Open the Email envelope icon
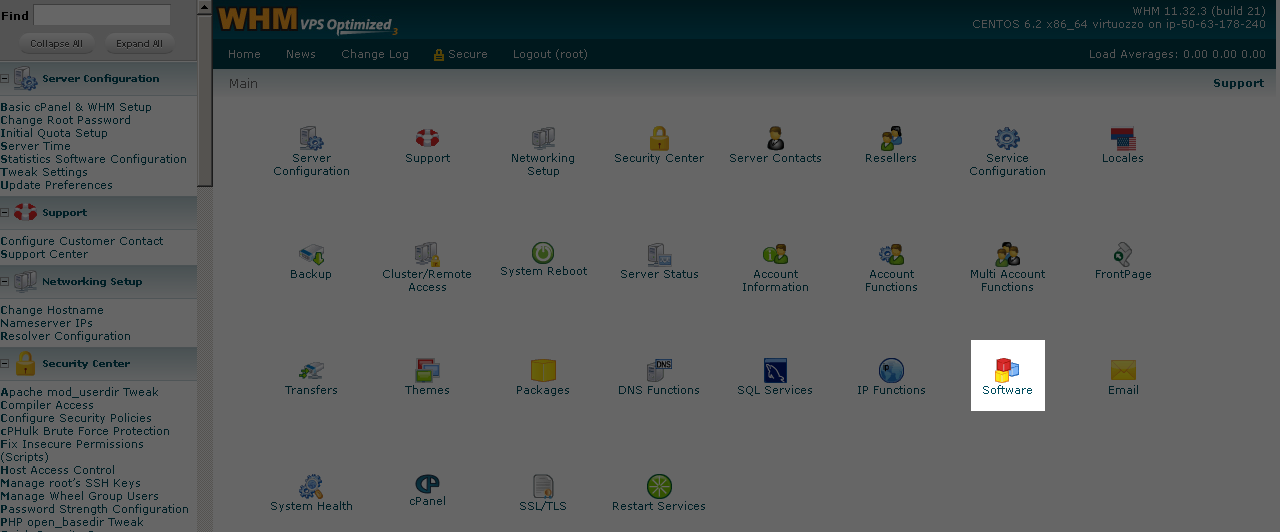The height and width of the screenshot is (532, 1280). [x=1123, y=370]
